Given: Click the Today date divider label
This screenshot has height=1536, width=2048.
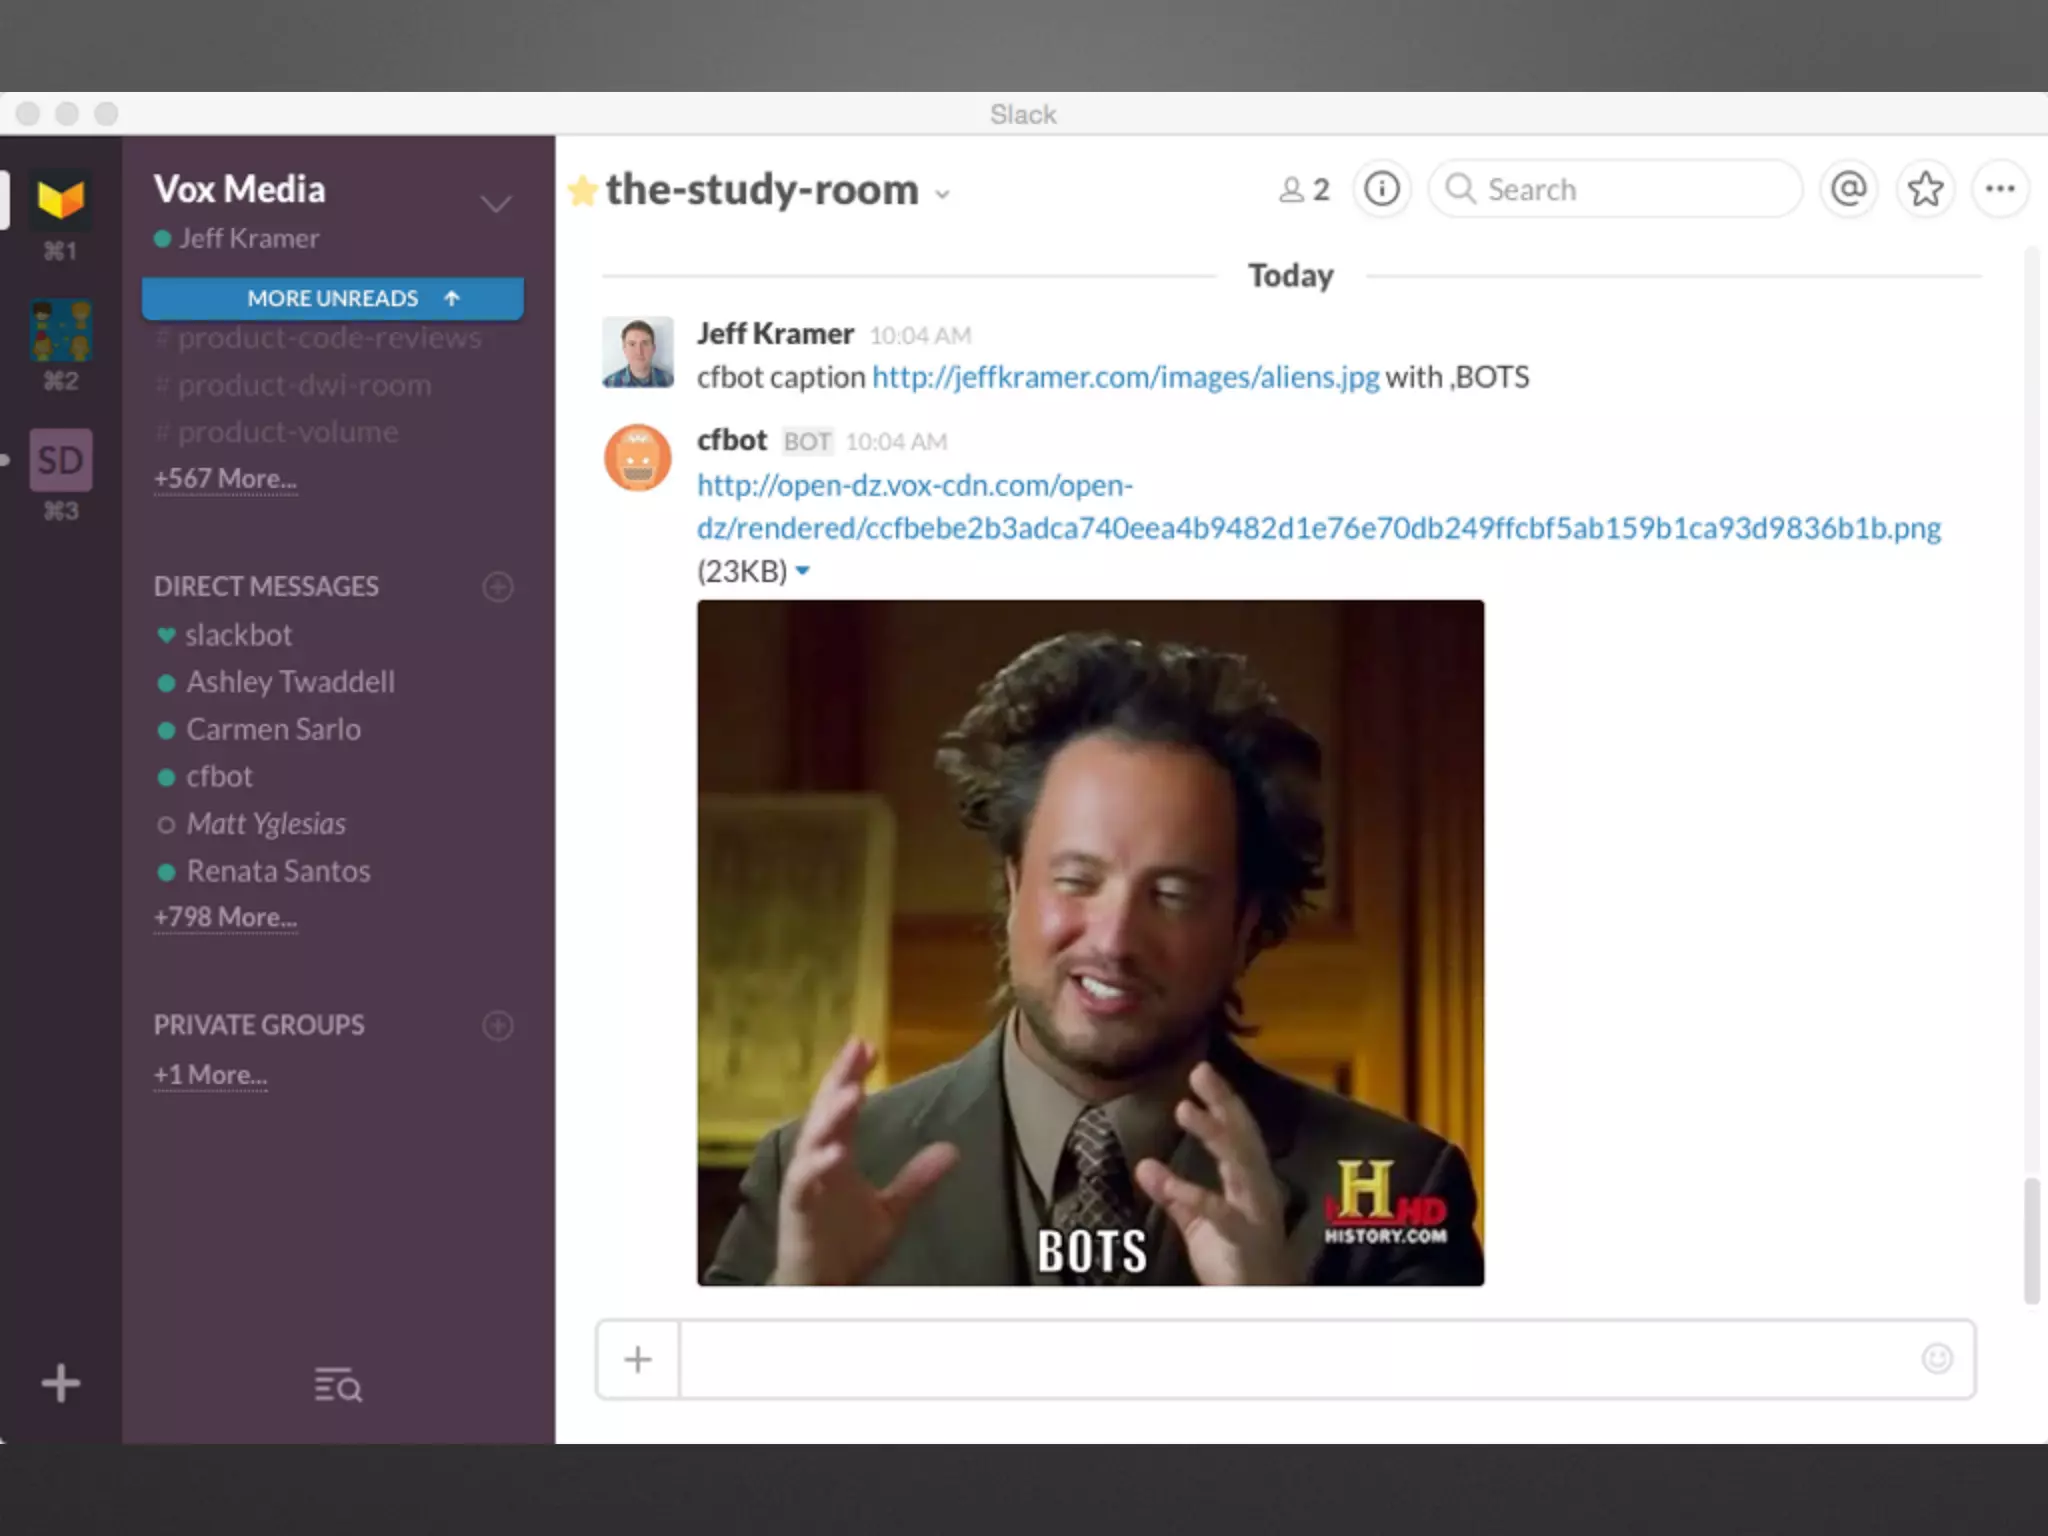Looking at the screenshot, I should pyautogui.click(x=1290, y=275).
